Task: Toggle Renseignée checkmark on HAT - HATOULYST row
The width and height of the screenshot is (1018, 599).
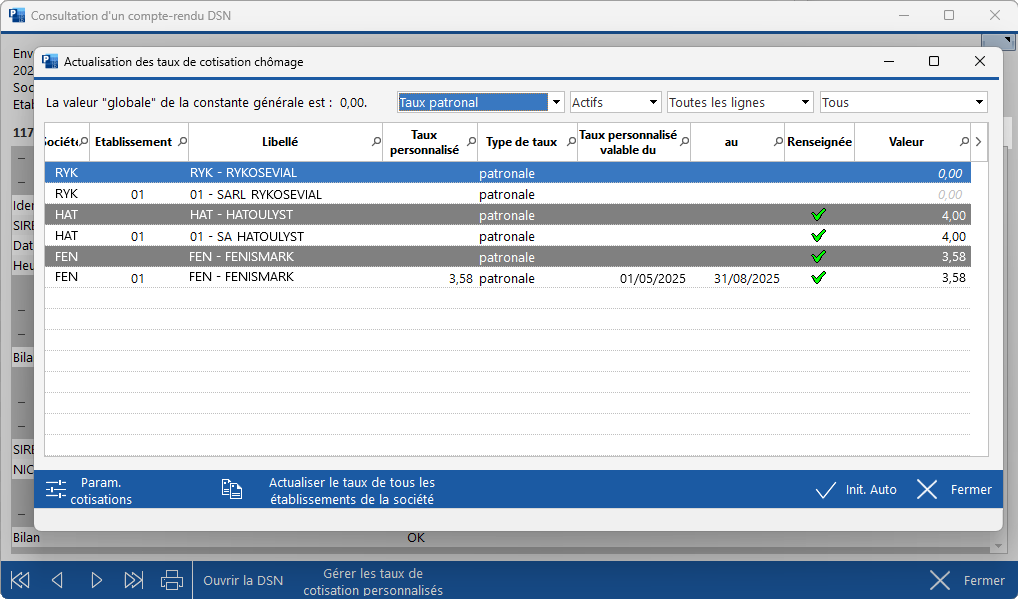Action: 818,215
